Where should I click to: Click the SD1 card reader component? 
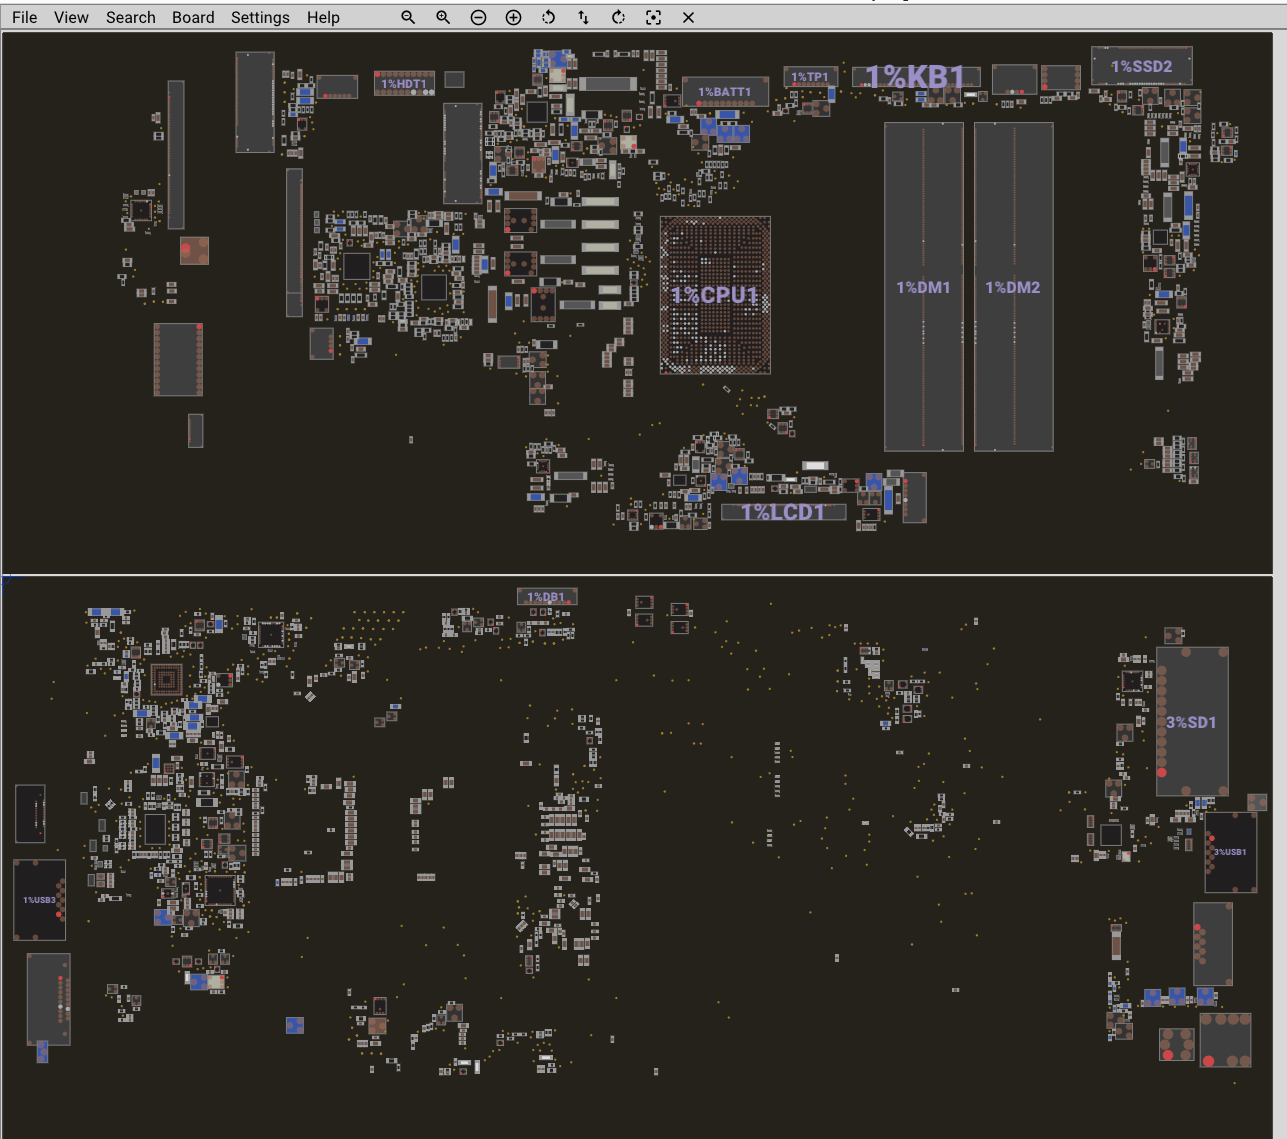(x=1192, y=722)
